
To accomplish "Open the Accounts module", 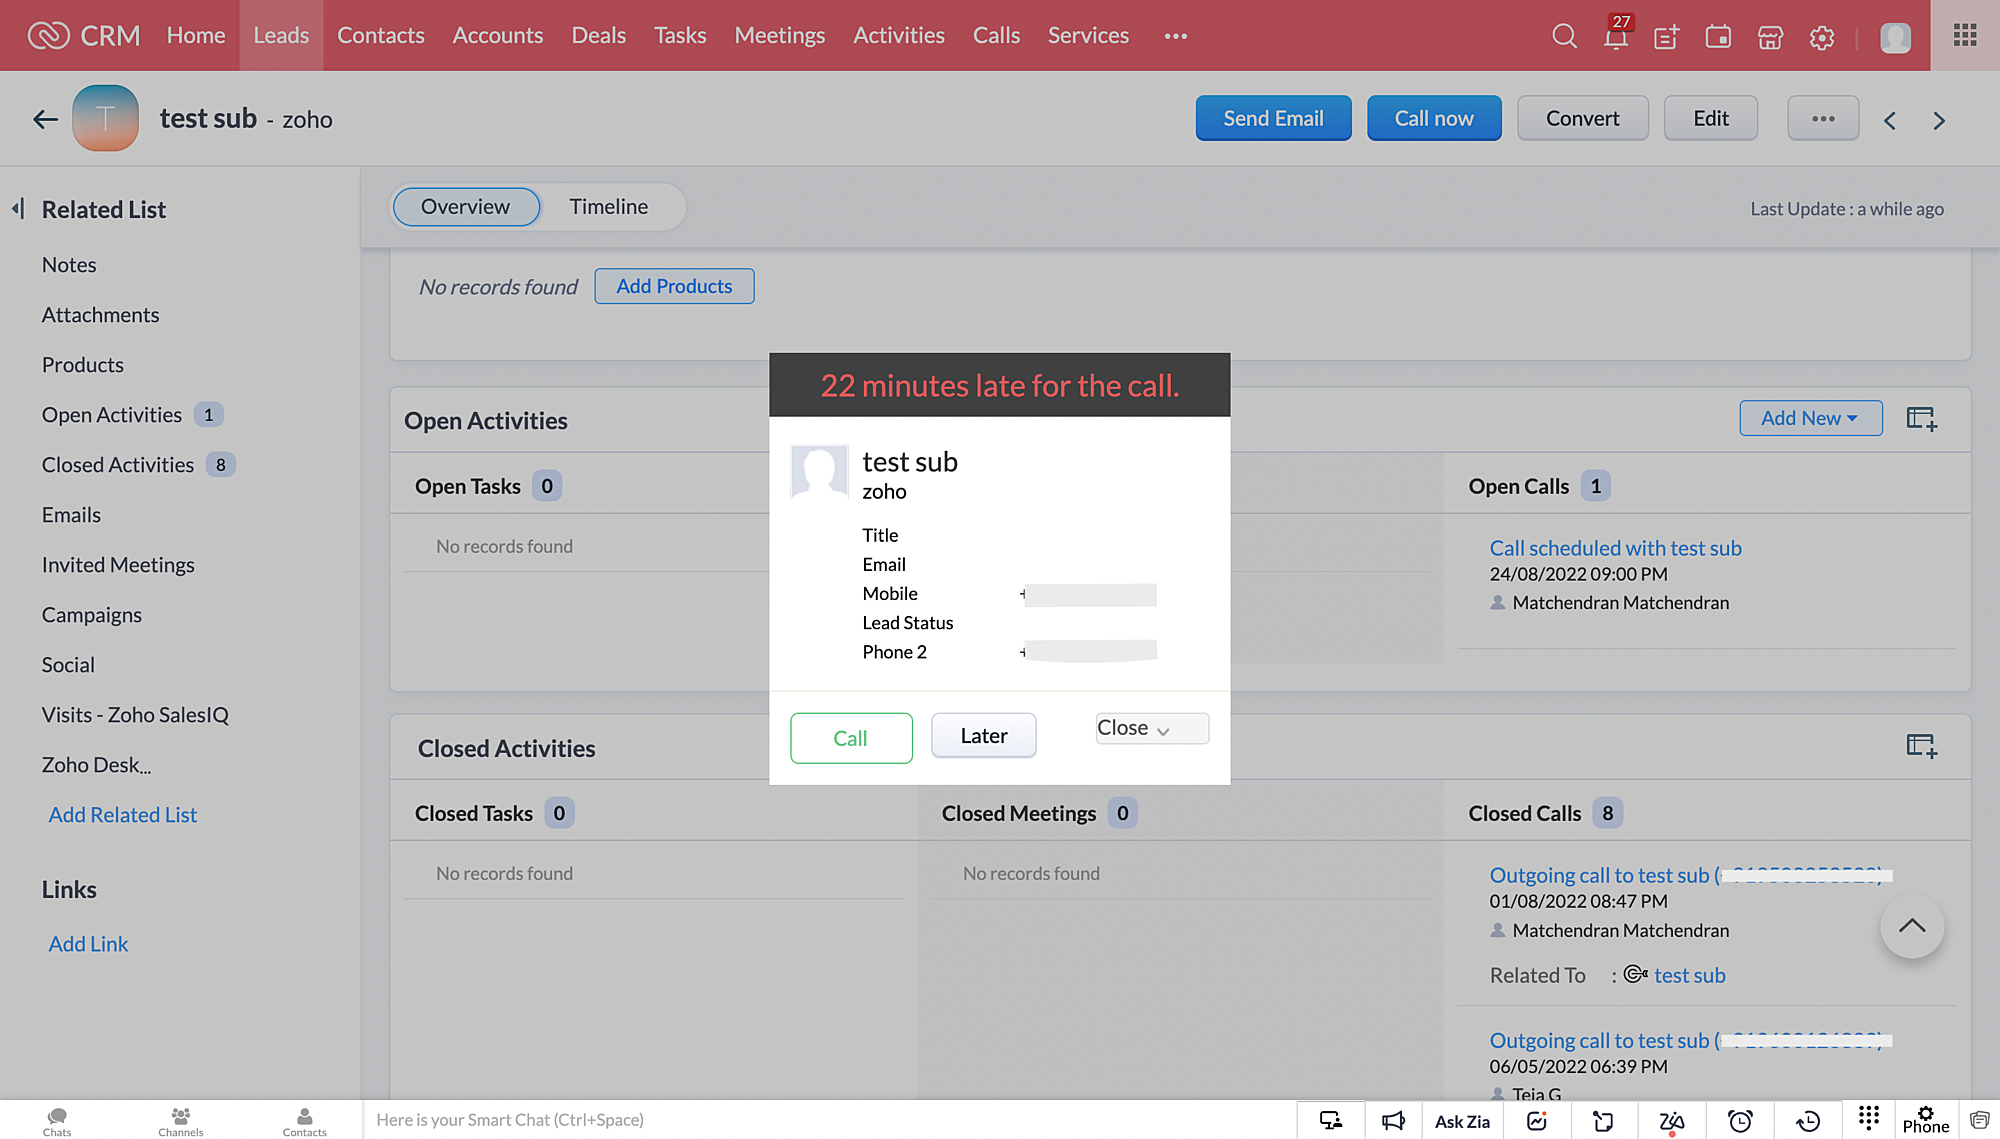I will pos(498,35).
